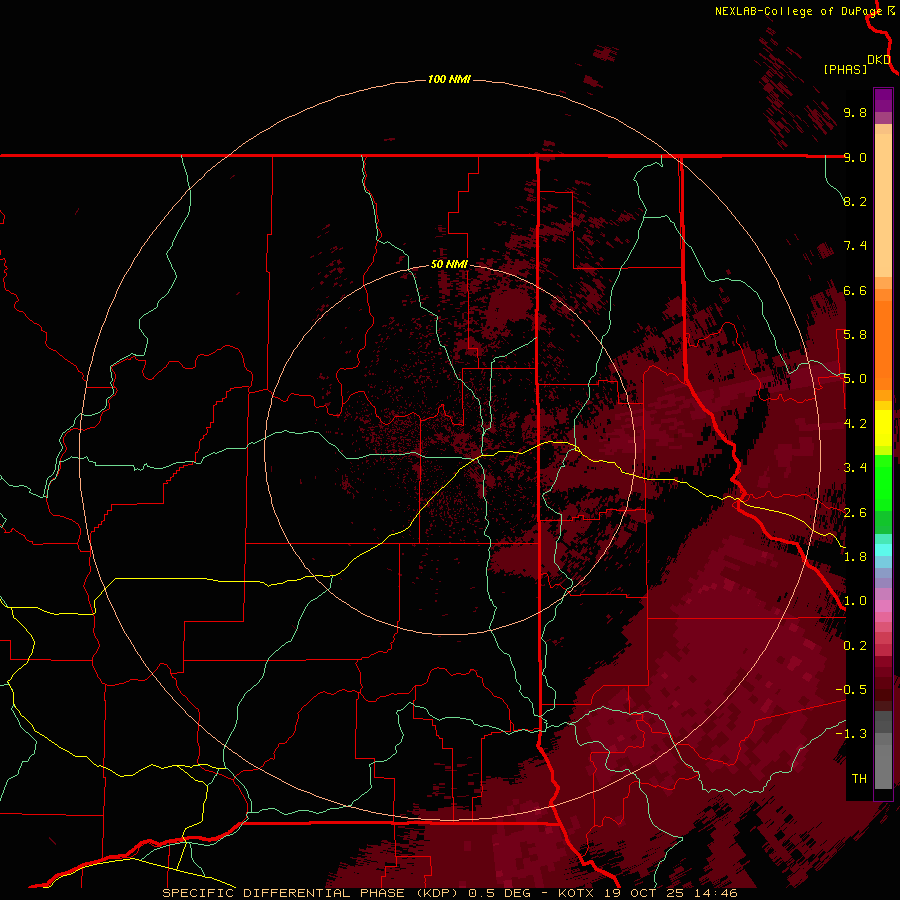Viewport: 900px width, 900px height.
Task: Pick the cyan segment of color bar
Action: tap(883, 550)
